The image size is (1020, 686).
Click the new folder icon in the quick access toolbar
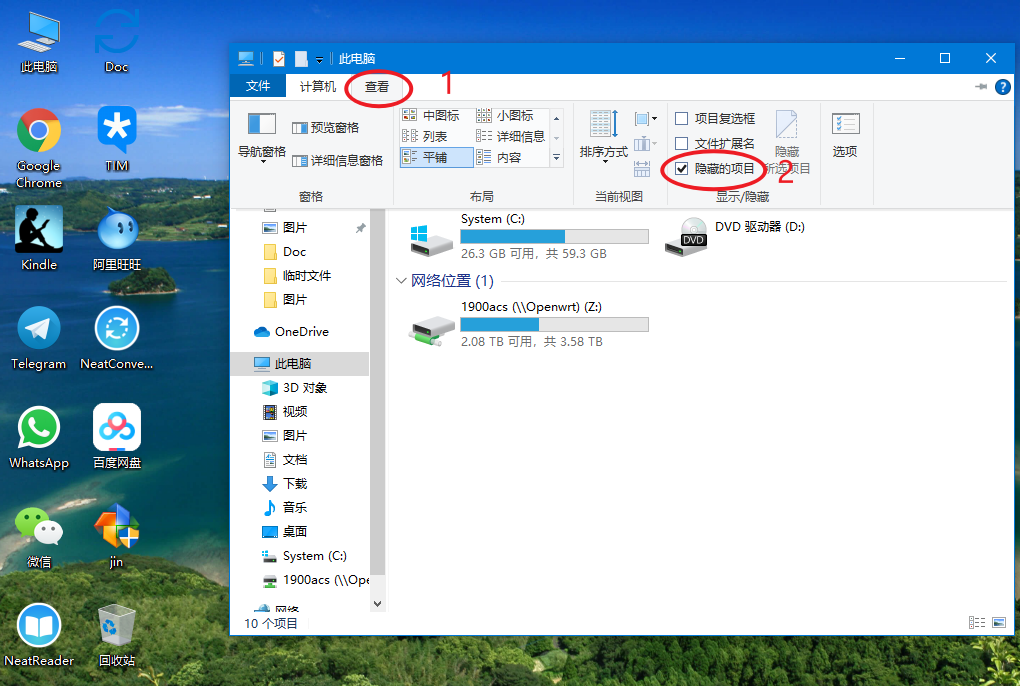pos(301,59)
